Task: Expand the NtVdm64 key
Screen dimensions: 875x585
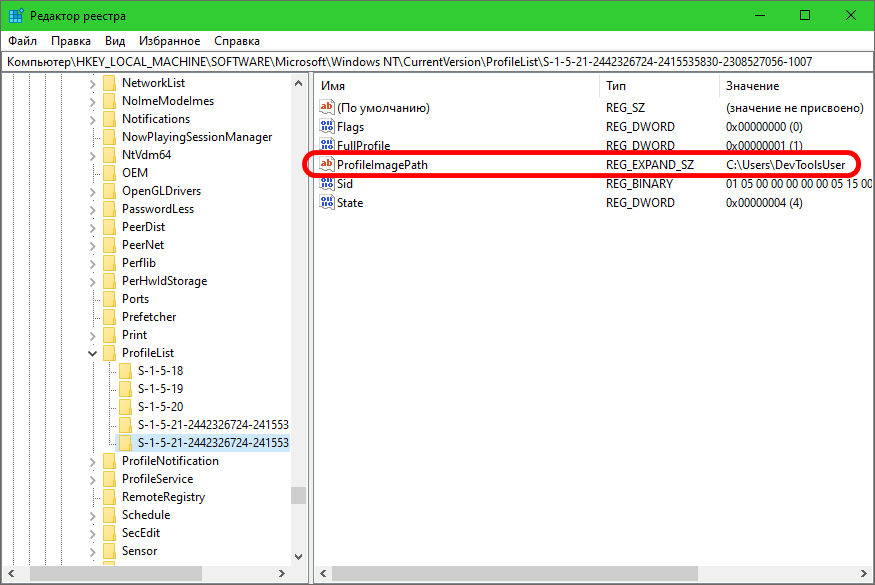Action: click(x=93, y=156)
